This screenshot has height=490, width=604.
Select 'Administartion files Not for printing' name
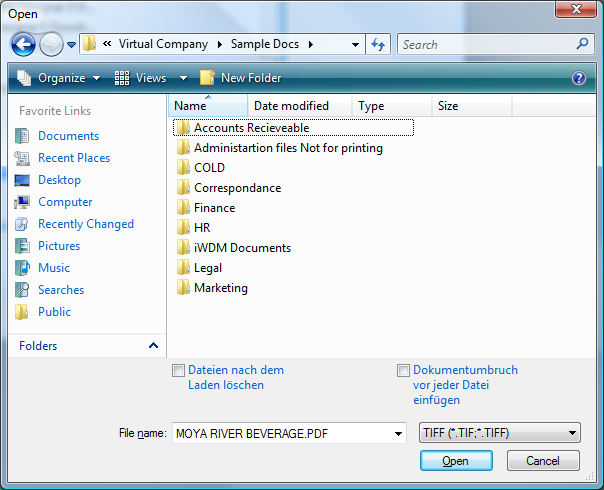288,148
